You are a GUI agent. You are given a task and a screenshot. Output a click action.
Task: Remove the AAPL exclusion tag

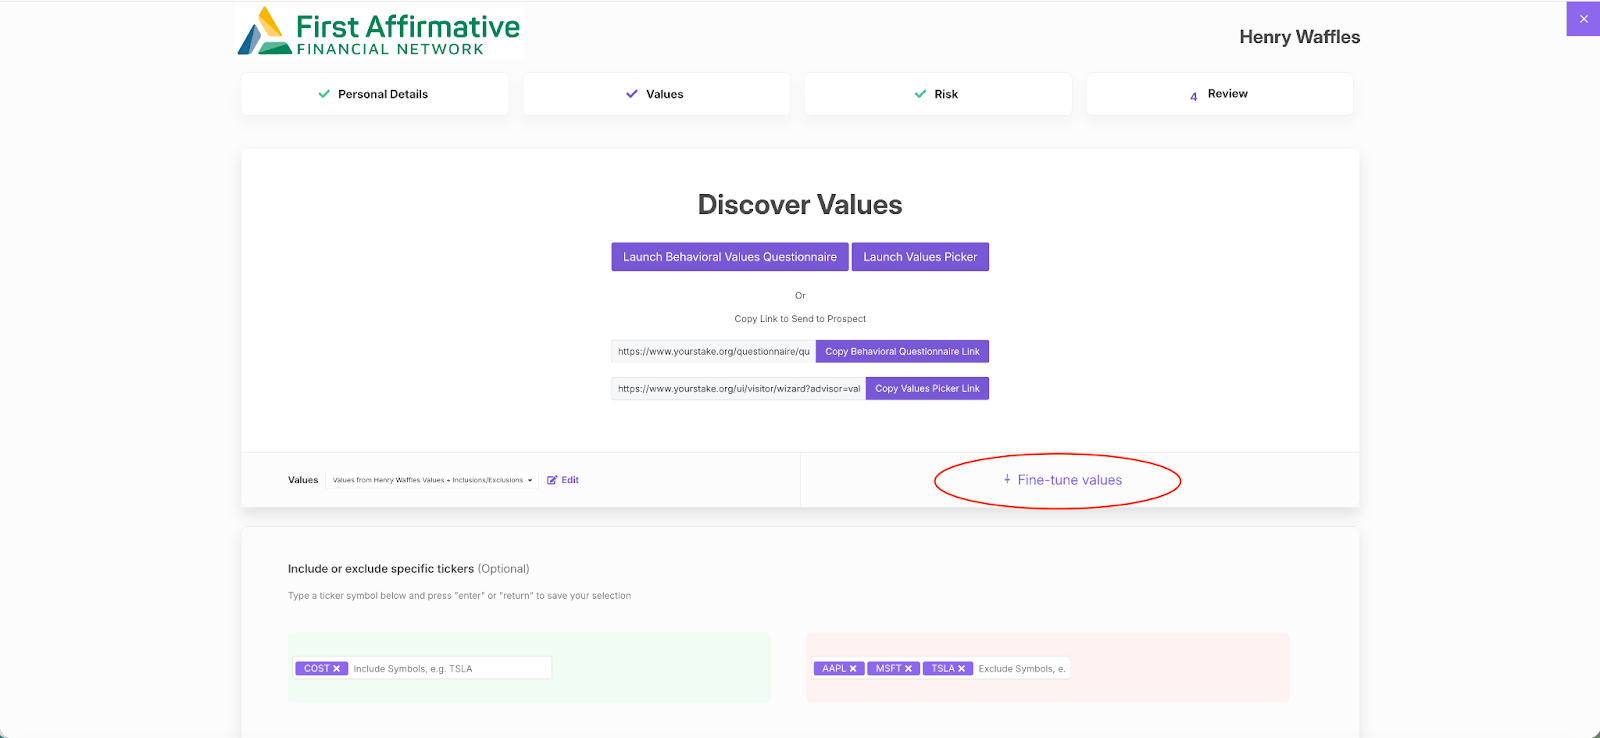click(x=853, y=669)
